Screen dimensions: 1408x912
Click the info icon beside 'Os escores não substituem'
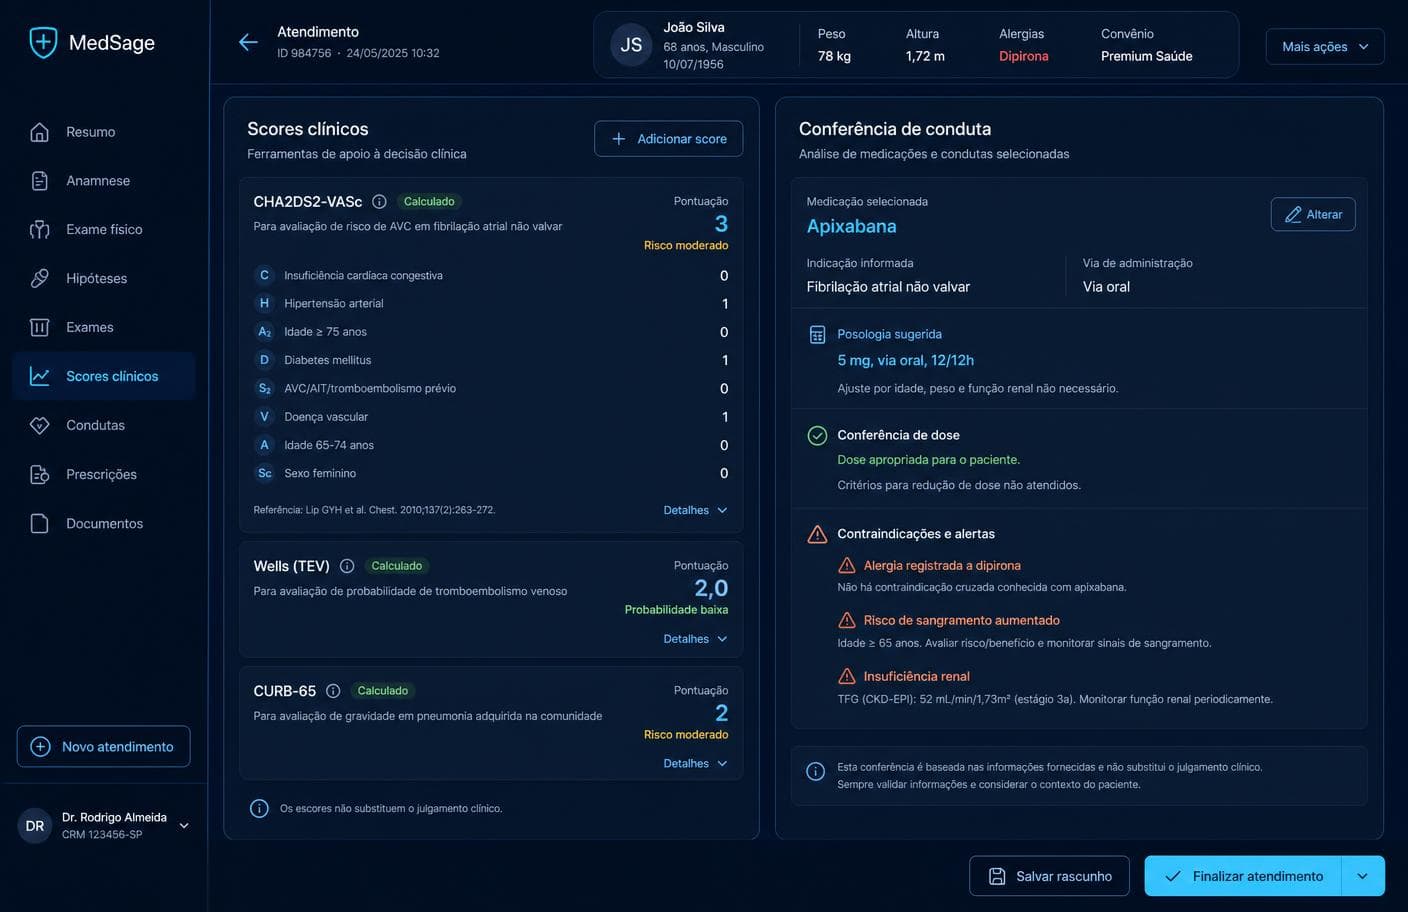(x=259, y=808)
